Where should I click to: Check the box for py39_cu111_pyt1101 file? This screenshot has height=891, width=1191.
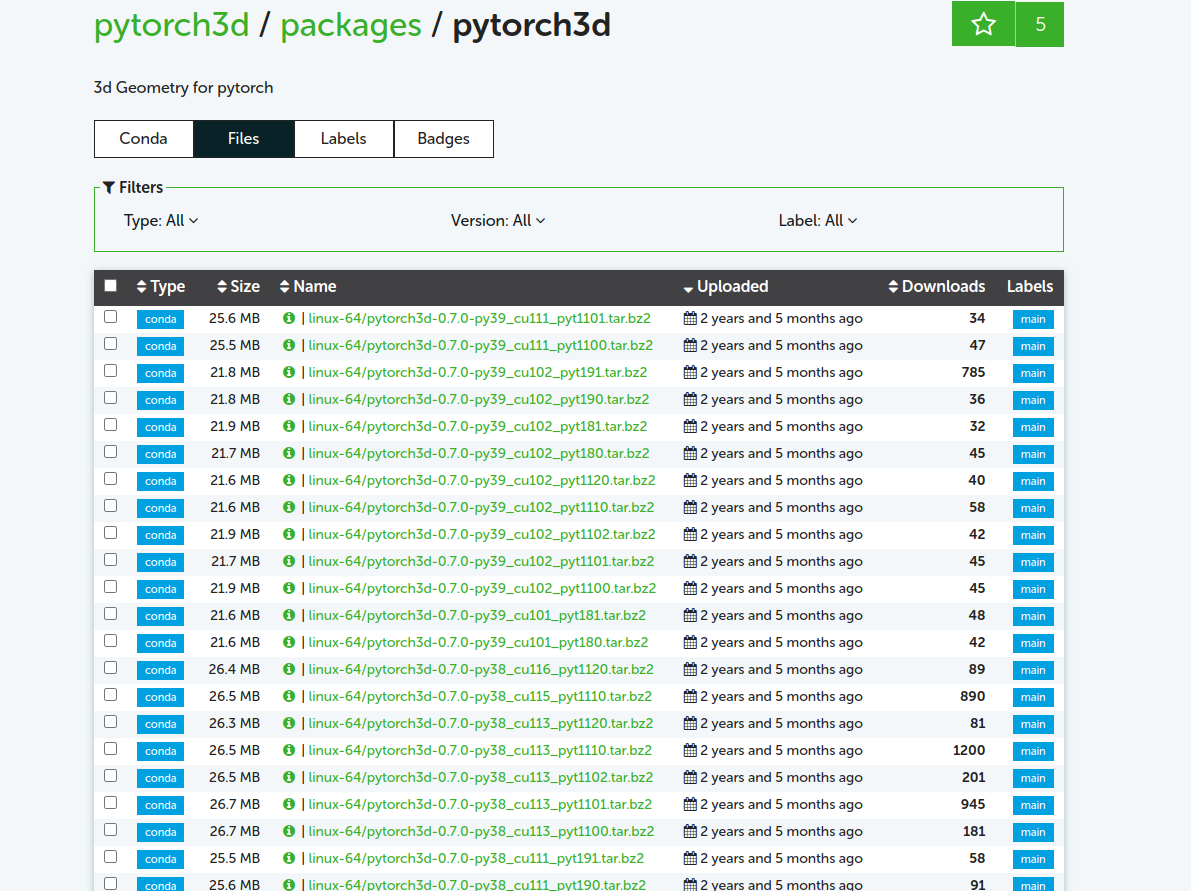[111, 317]
